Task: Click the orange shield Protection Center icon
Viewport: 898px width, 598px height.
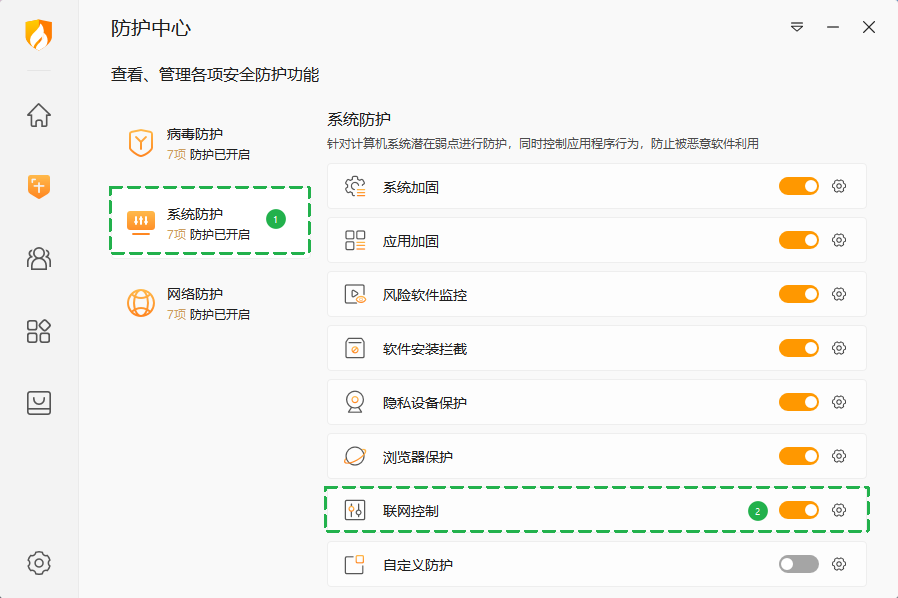Action: point(39,186)
